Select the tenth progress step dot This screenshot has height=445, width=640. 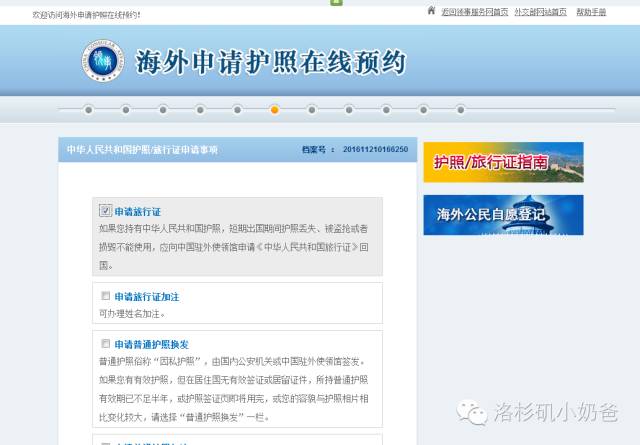(x=423, y=110)
